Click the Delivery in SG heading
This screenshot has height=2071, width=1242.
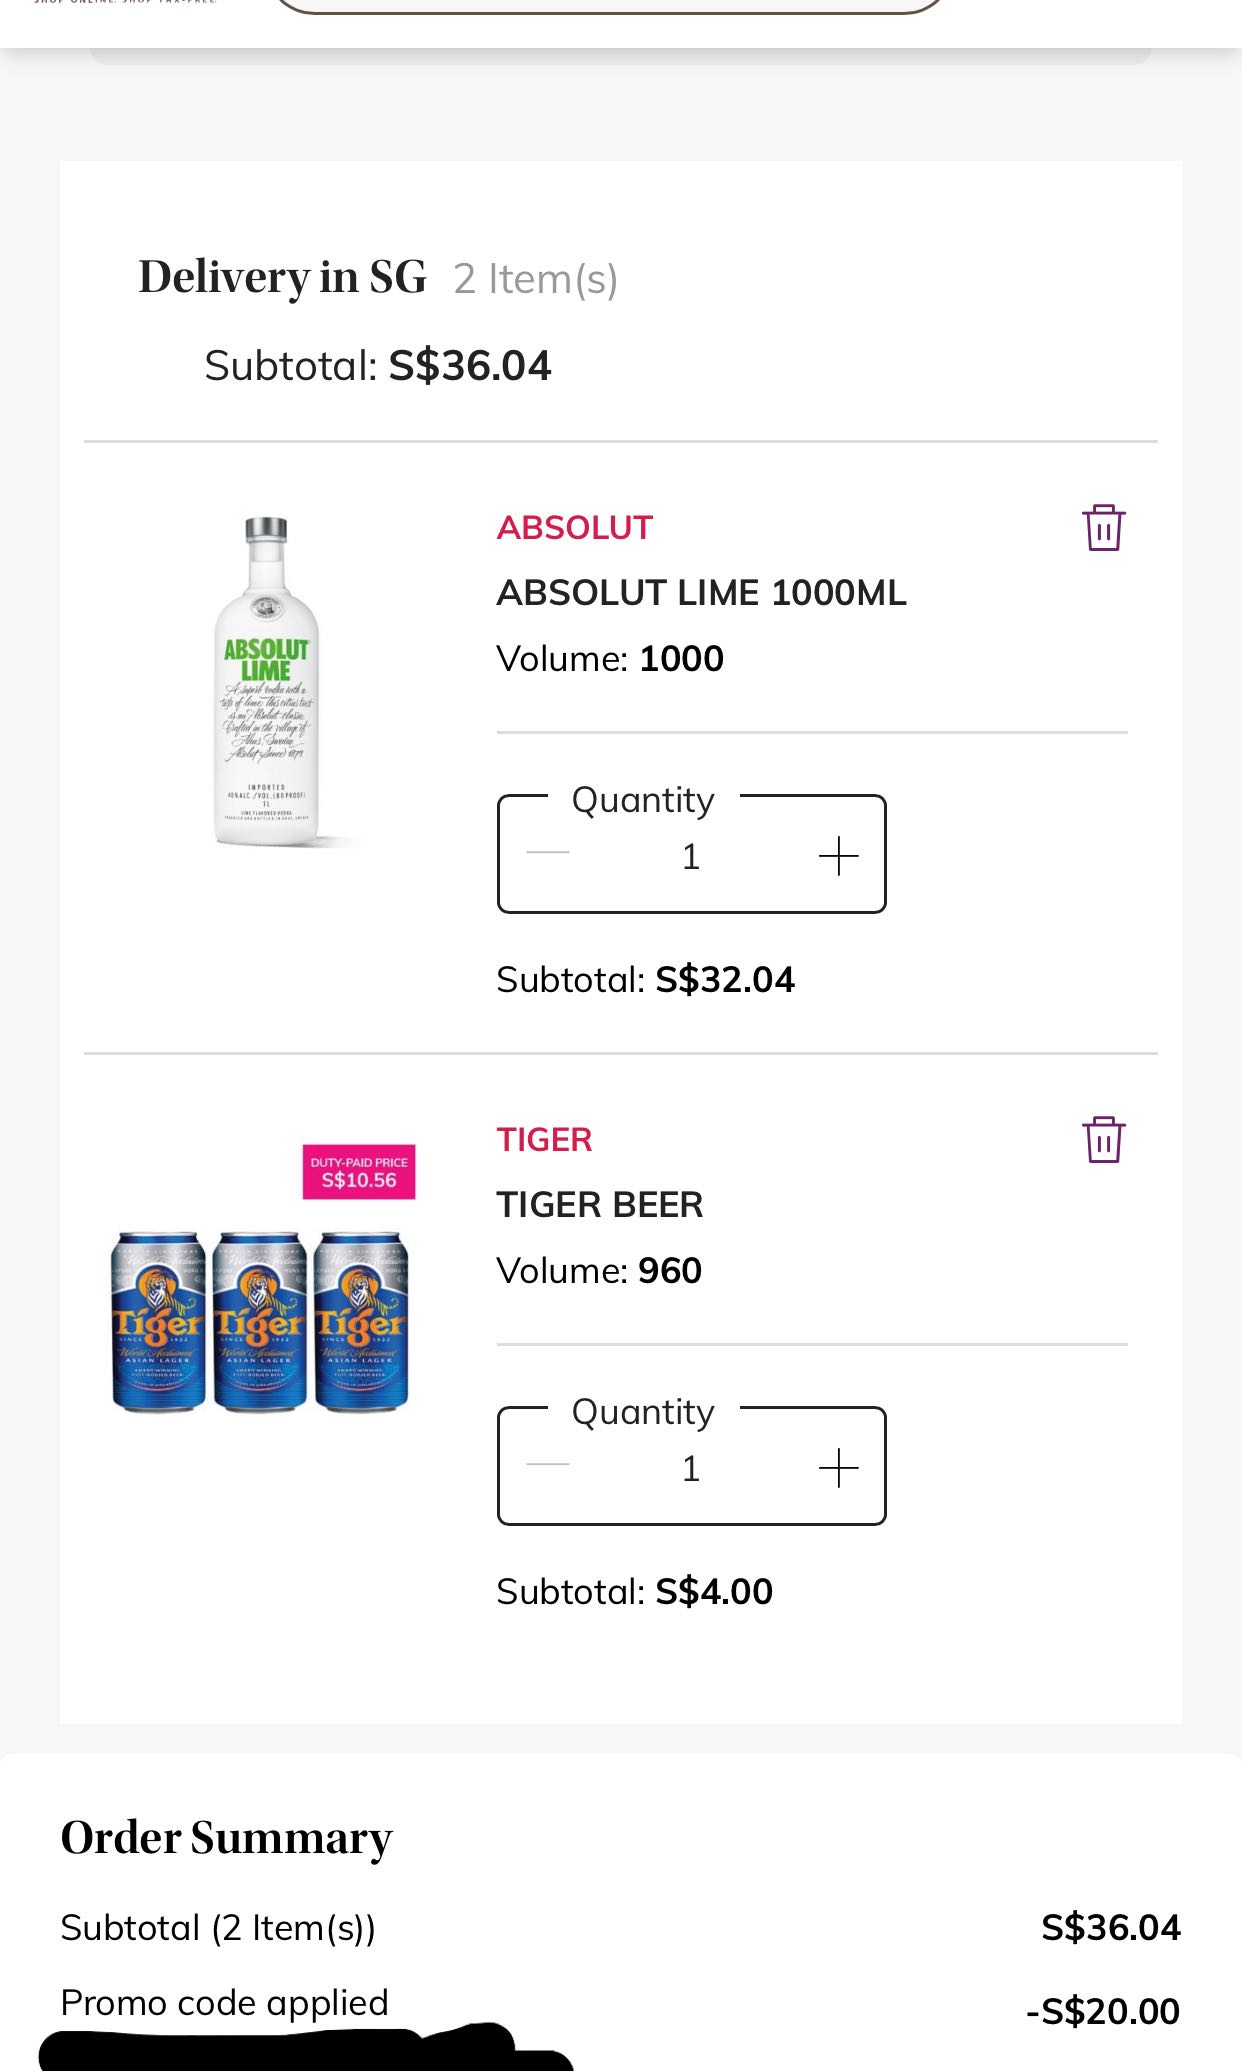click(x=283, y=276)
